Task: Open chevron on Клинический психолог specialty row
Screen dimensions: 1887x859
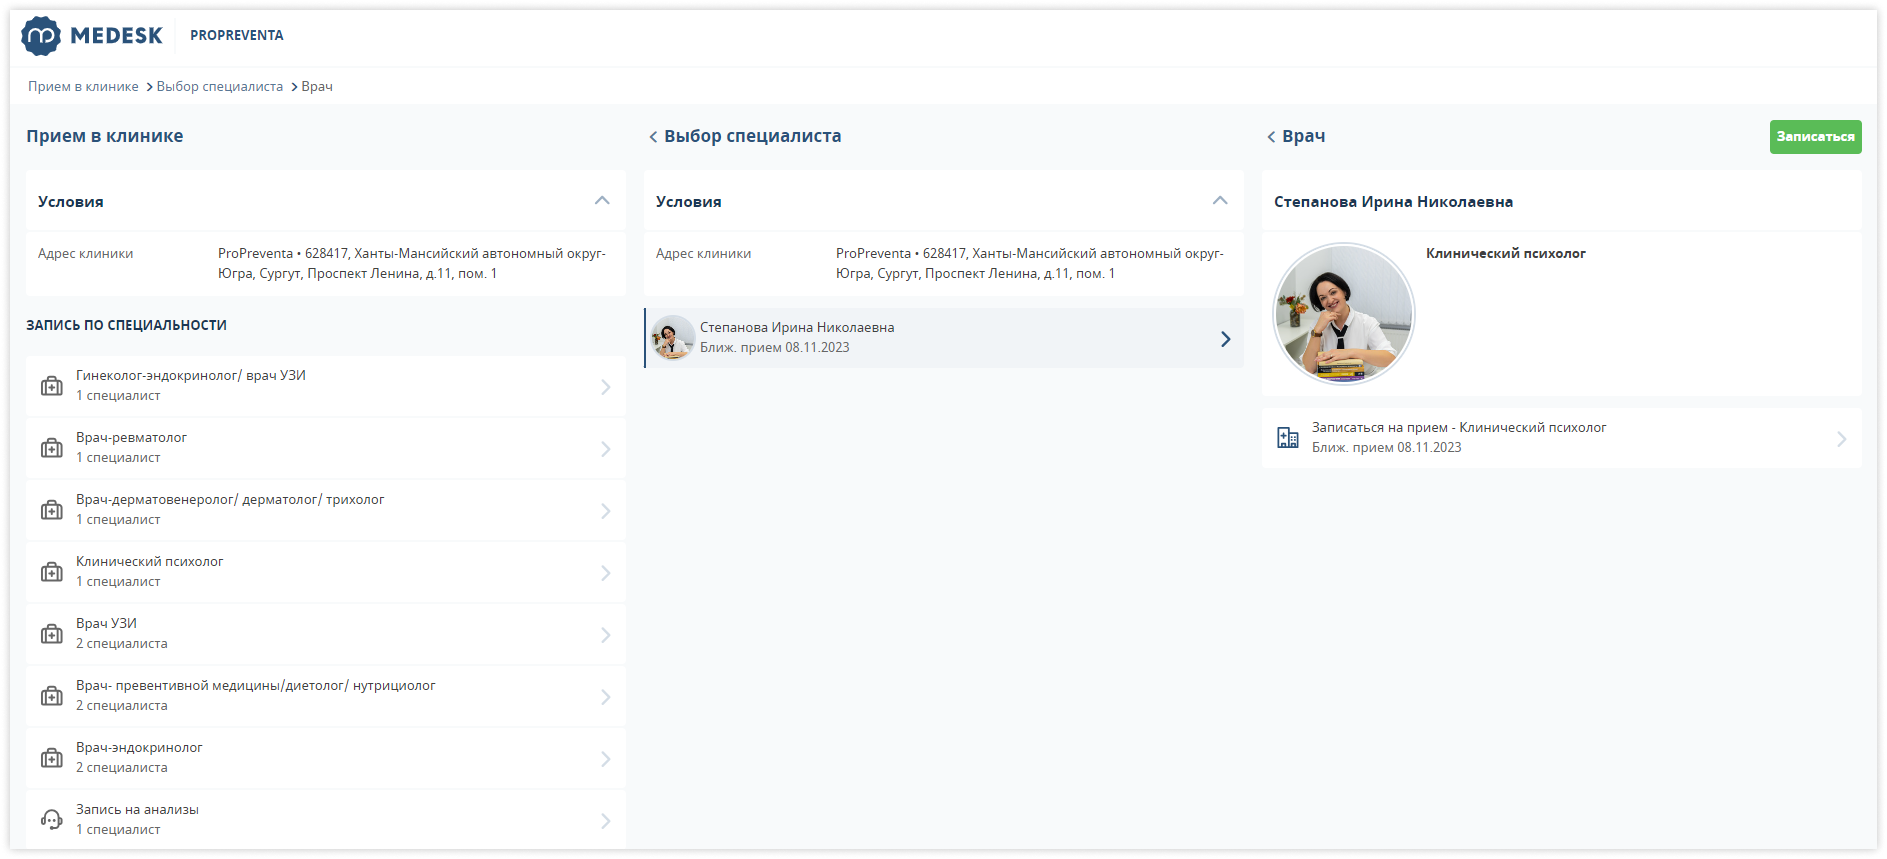Action: point(606,573)
